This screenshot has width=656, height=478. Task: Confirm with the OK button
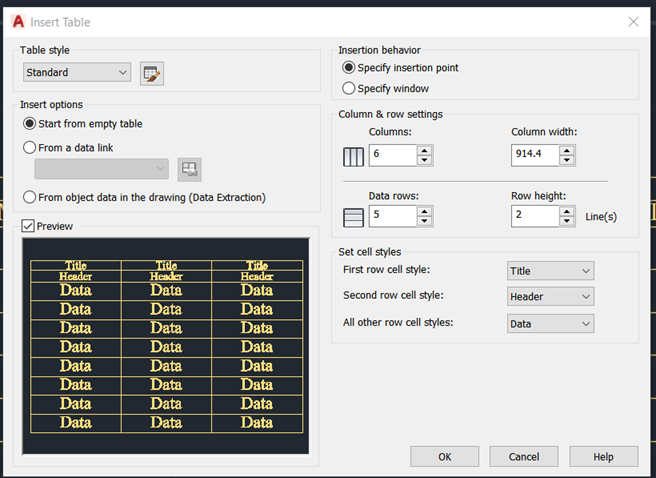coord(444,457)
